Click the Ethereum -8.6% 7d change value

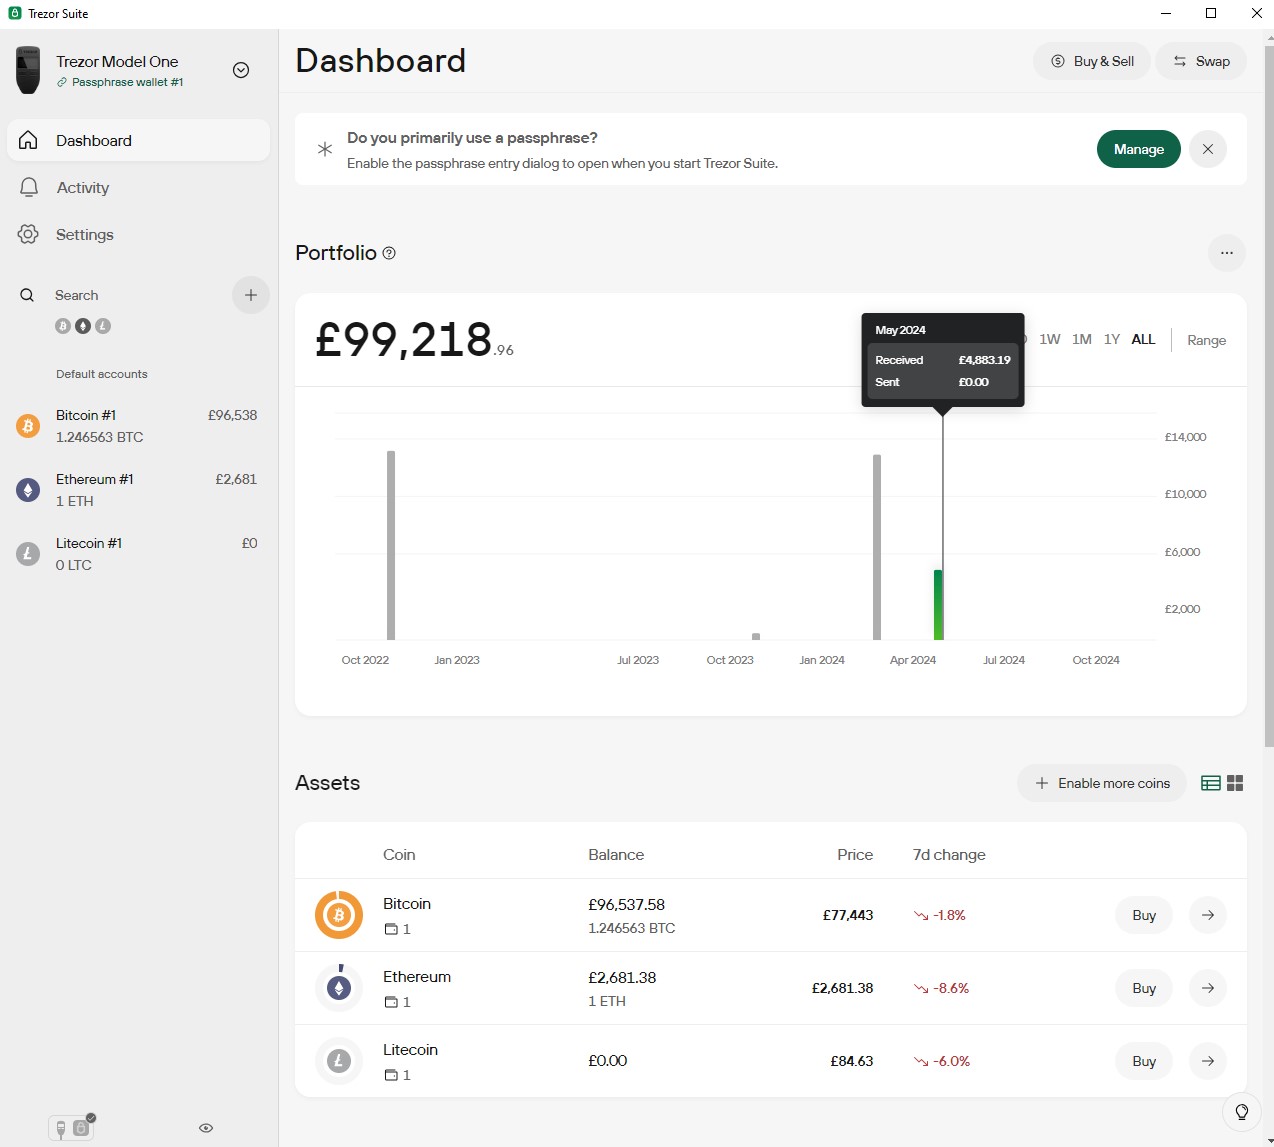pos(942,988)
